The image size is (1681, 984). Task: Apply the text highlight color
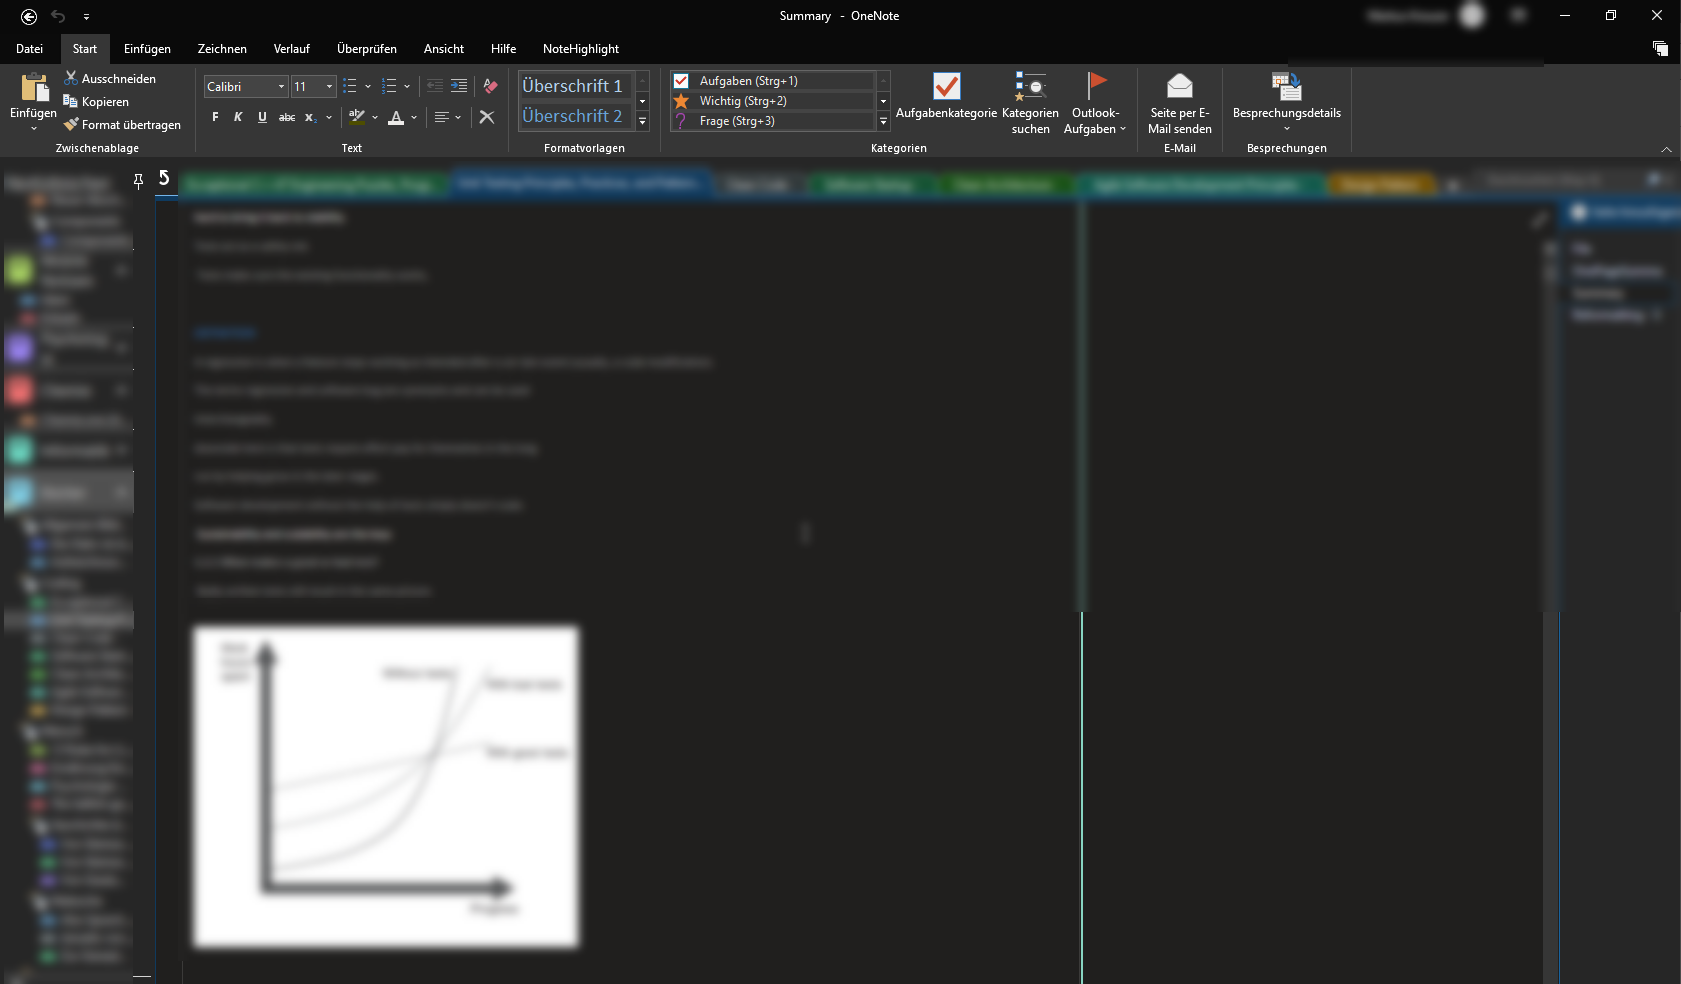click(x=356, y=117)
